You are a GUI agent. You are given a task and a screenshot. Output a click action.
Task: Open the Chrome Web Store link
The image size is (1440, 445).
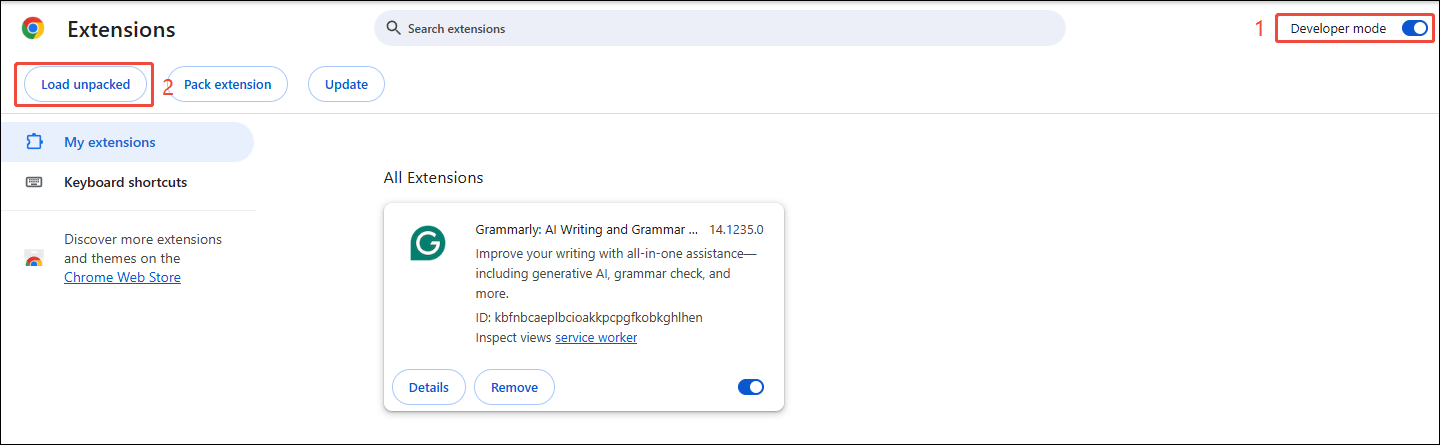coord(122,277)
